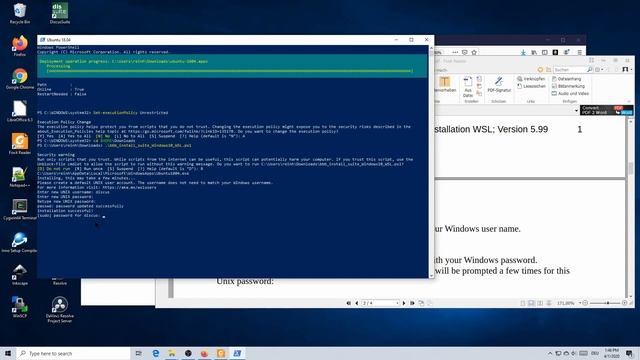Click the Foxit search magnifier icon
640x360 pixels.
pos(590,70)
